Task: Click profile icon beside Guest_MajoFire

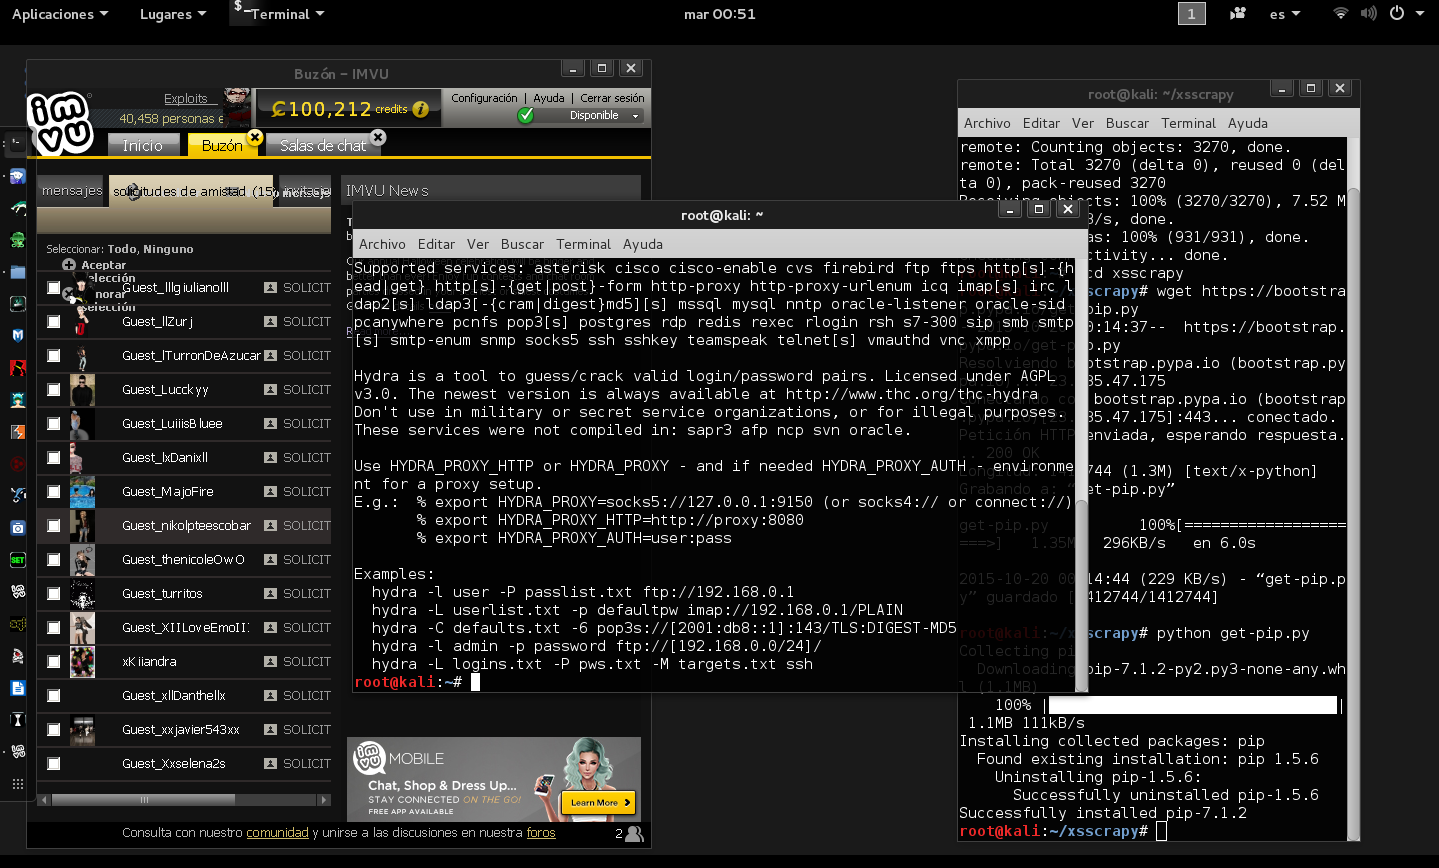Action: tap(270, 492)
